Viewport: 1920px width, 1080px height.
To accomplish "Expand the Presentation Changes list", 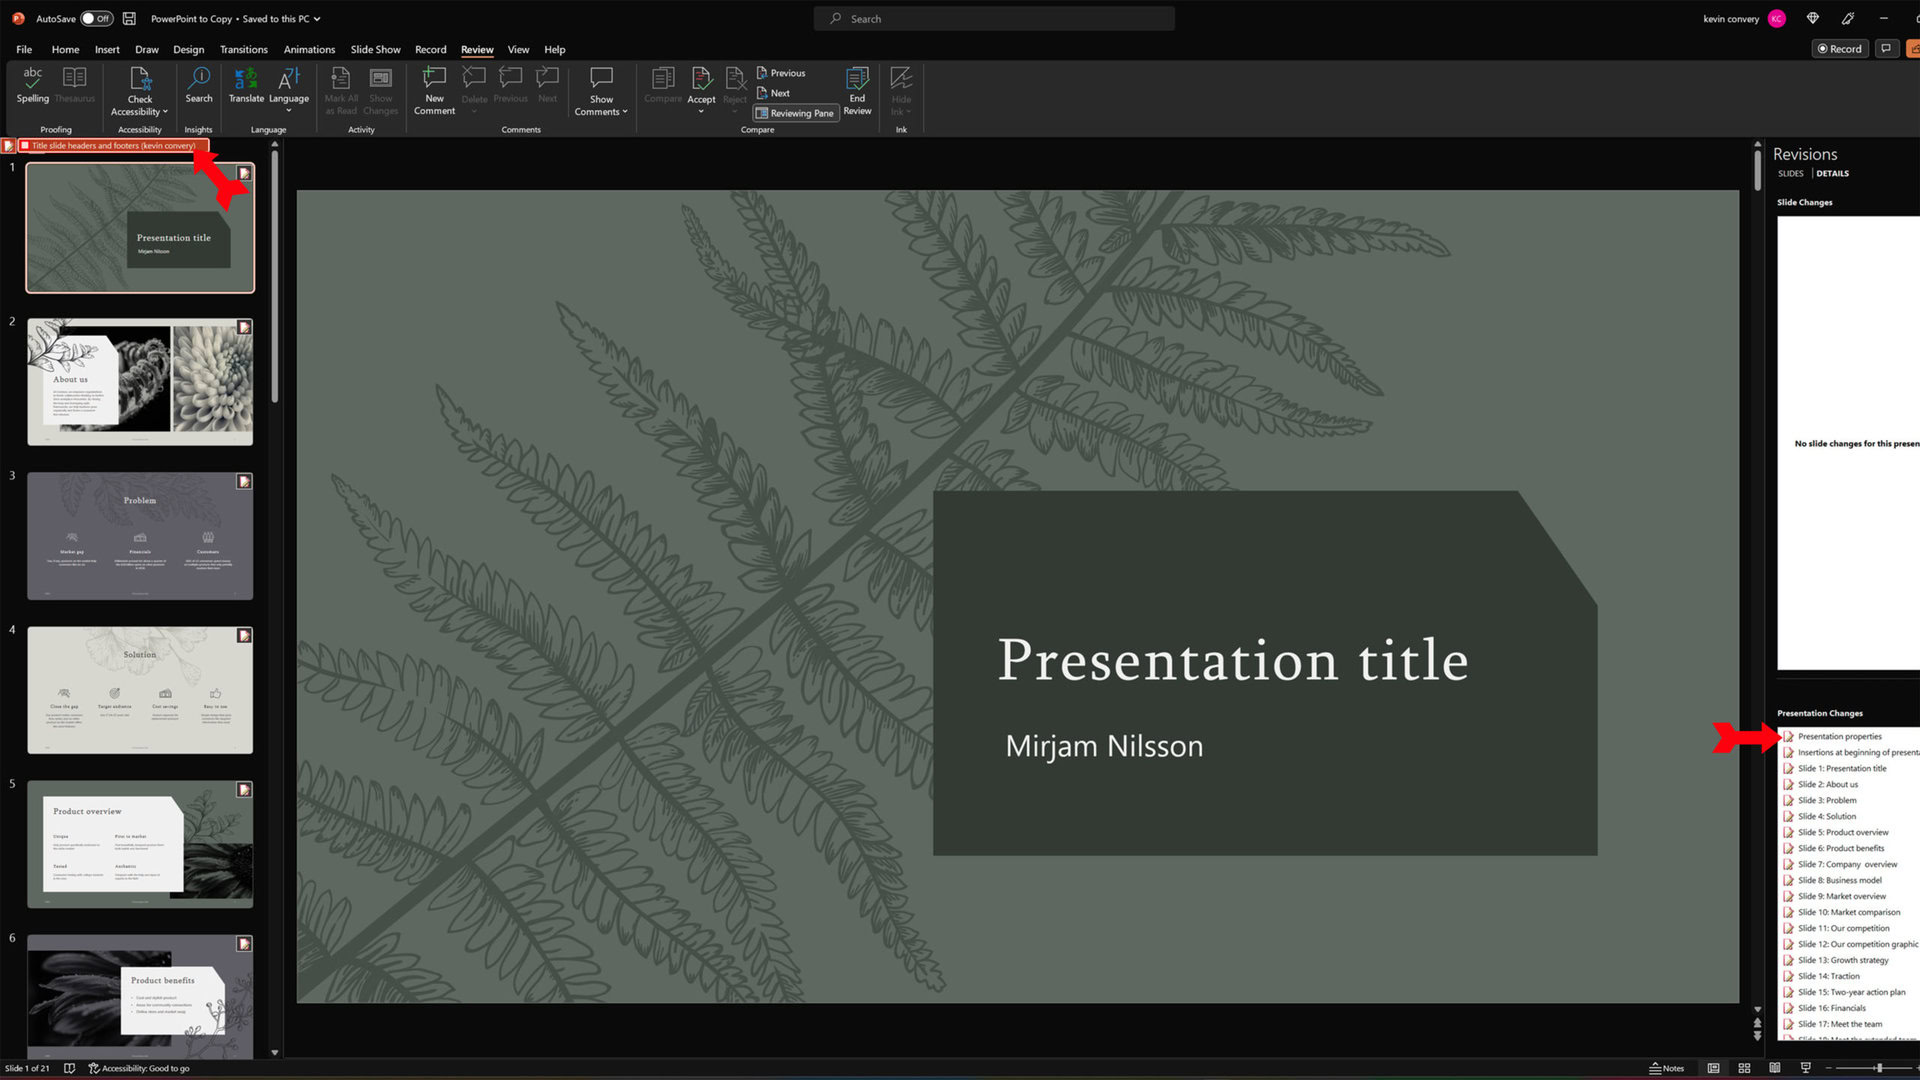I will click(x=1788, y=736).
